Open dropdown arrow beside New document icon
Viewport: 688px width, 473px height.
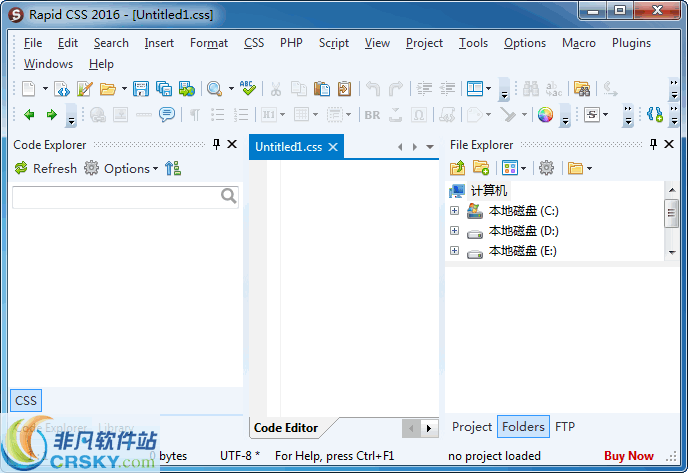click(45, 89)
